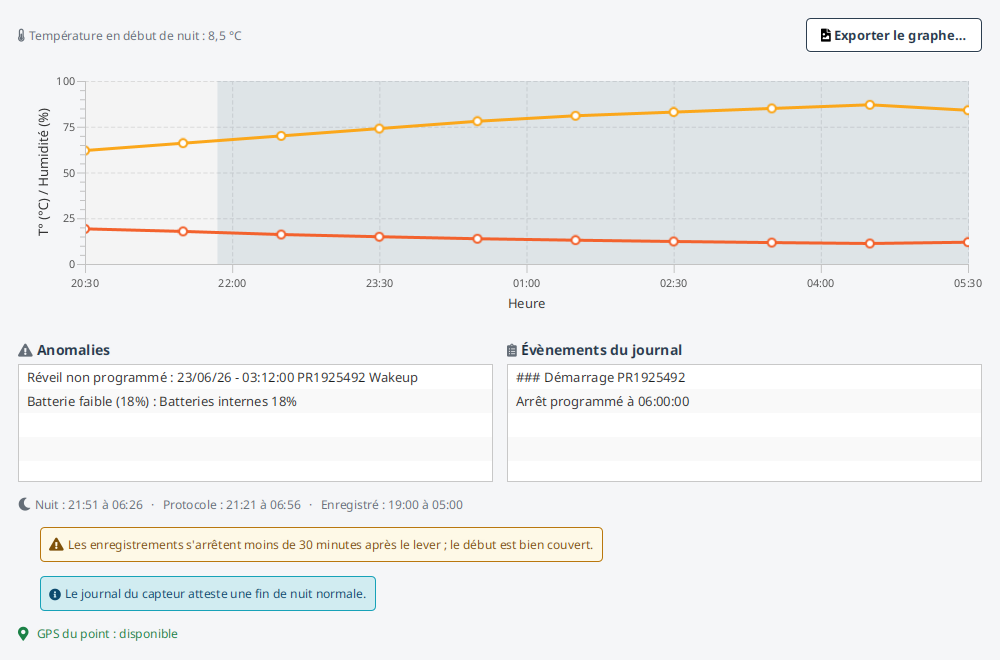Click the Température en début de nuit : 8,5 °C text
This screenshot has height=660, width=1000.
(135, 36)
